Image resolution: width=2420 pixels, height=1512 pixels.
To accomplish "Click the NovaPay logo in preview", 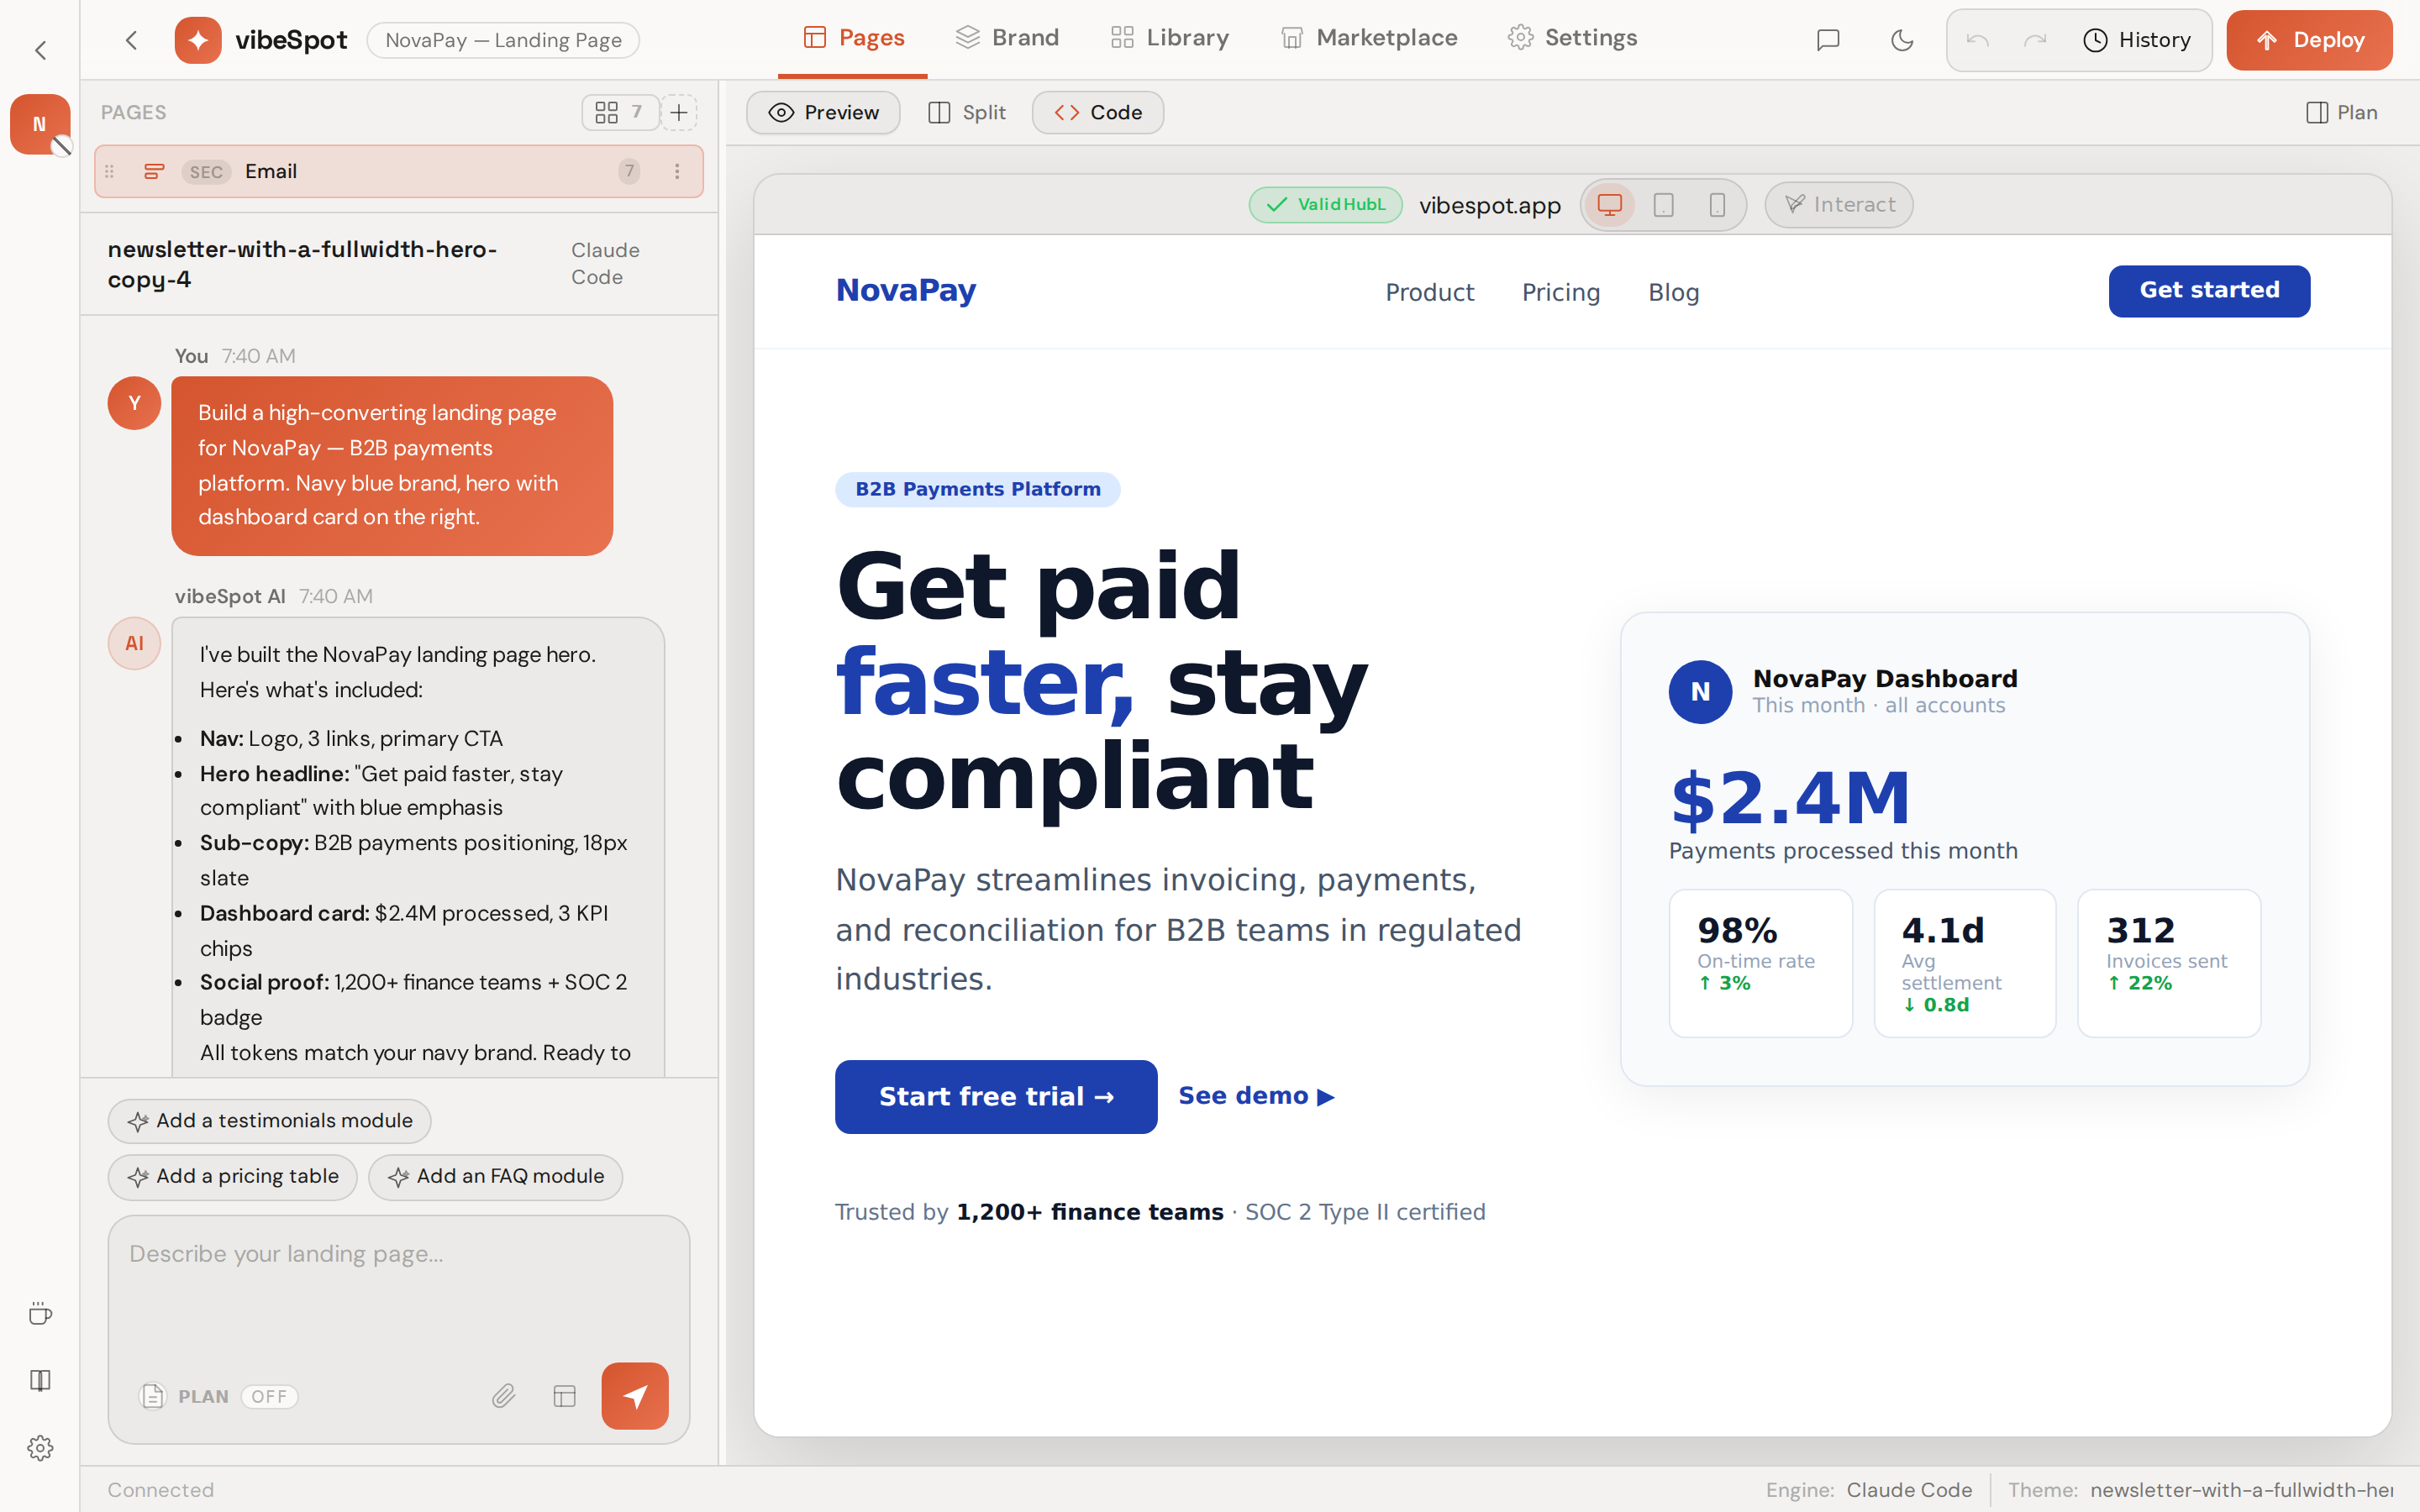I will click(x=906, y=290).
